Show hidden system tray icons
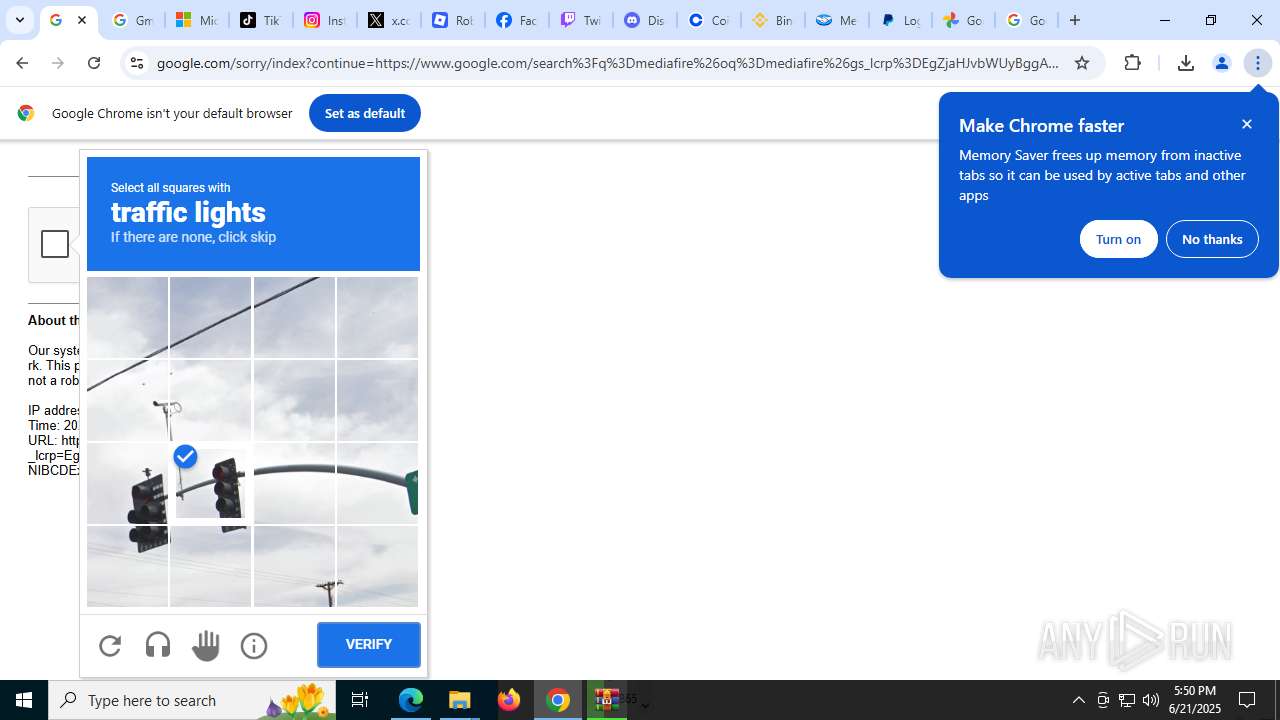 click(x=1079, y=700)
